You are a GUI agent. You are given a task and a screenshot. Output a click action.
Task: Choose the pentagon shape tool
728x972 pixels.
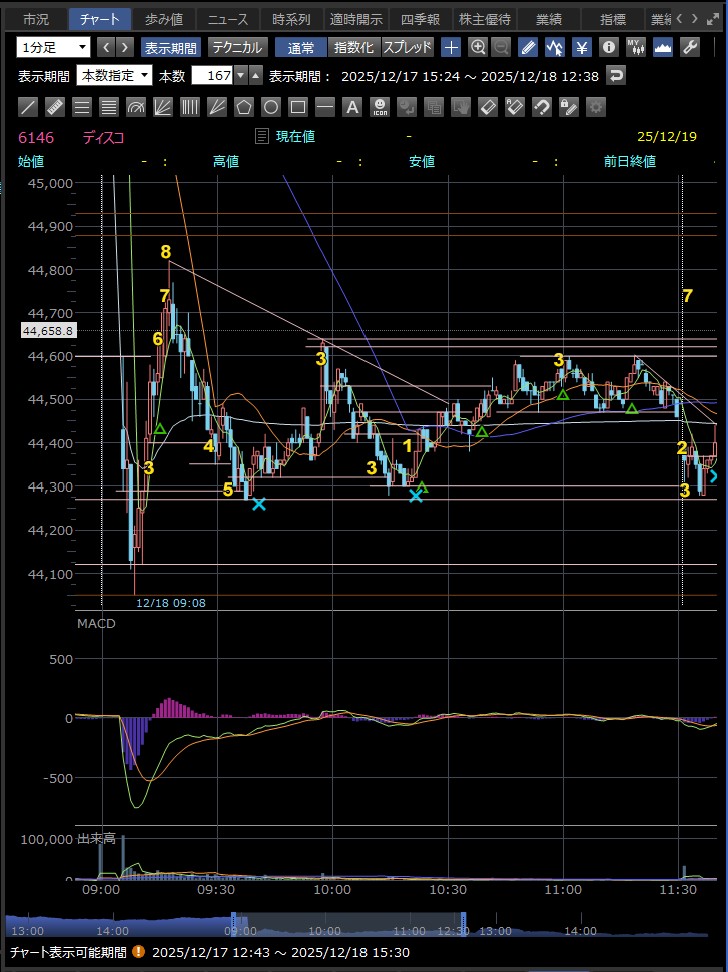click(244, 107)
